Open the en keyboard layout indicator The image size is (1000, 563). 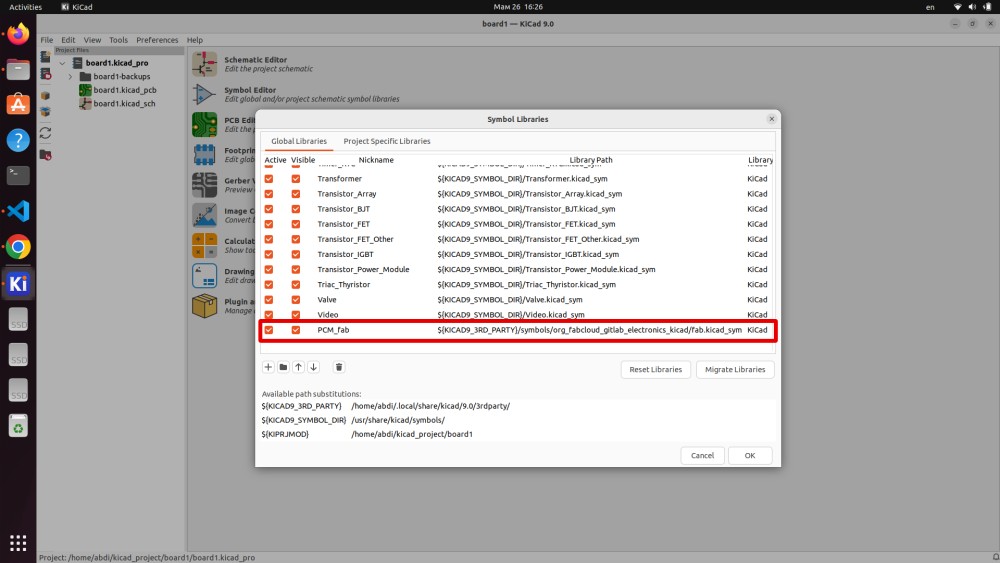(x=930, y=7)
